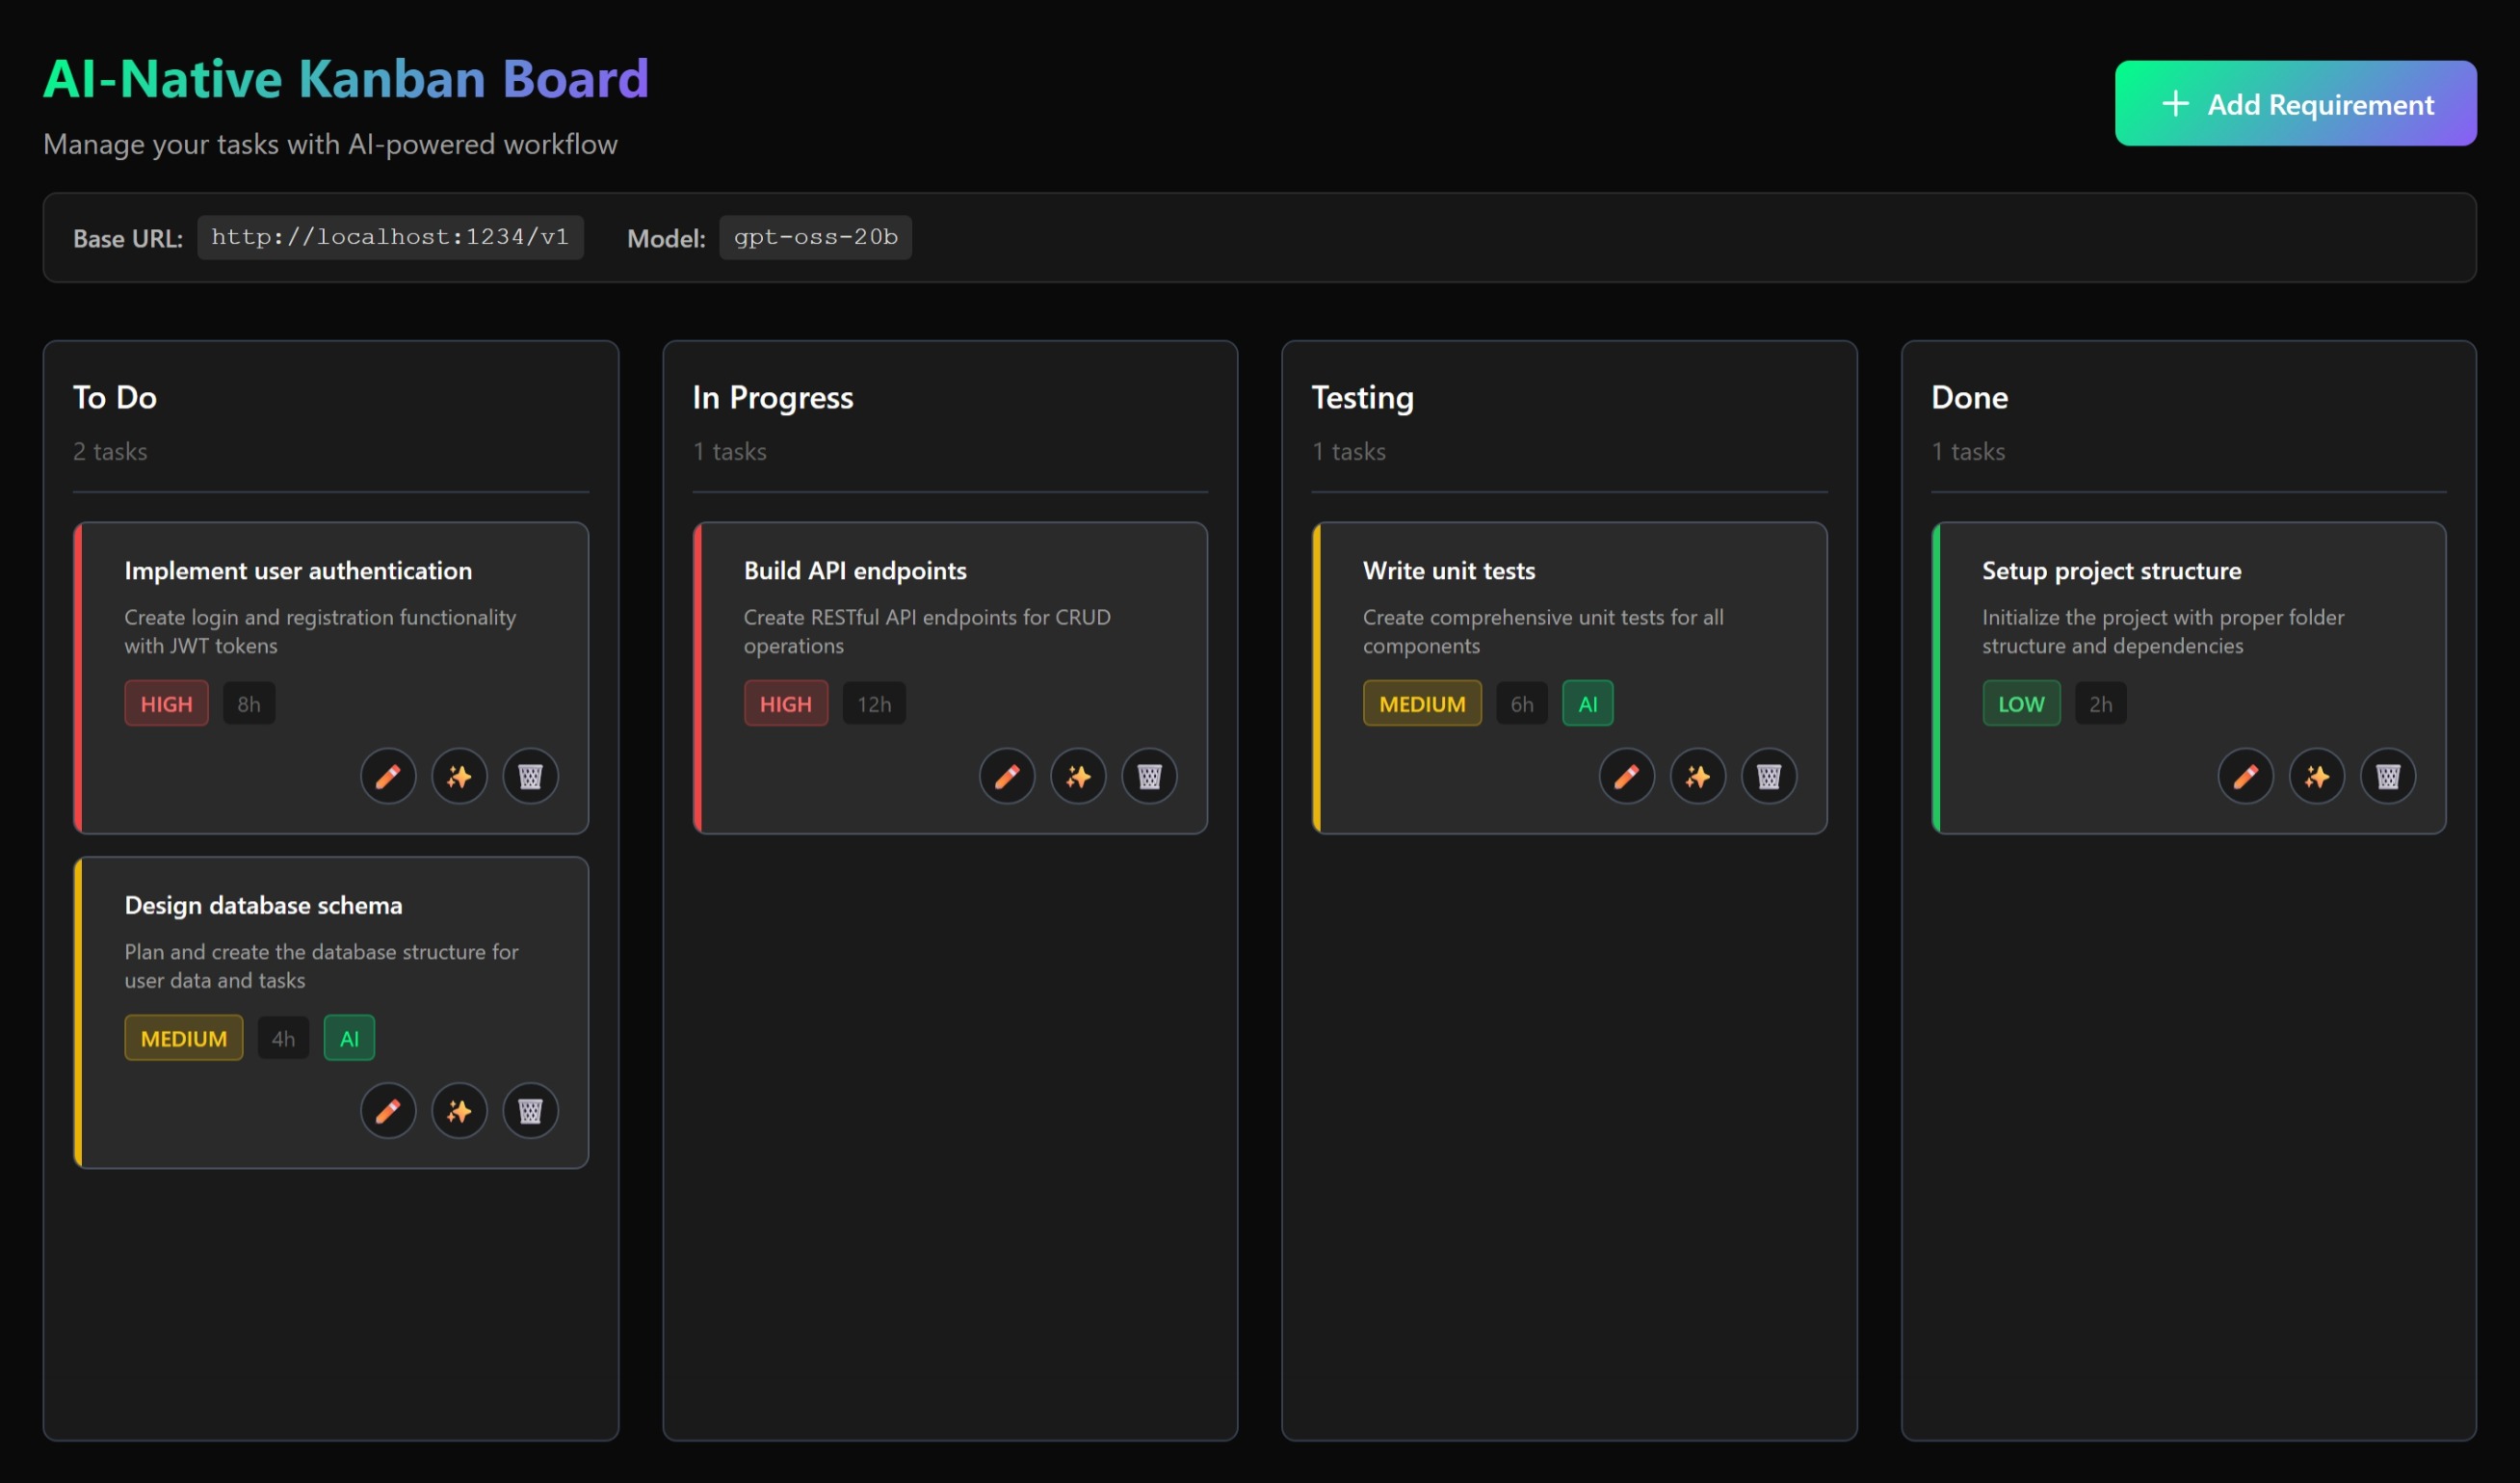Trigger AI sparkle on Write unit tests
Viewport: 2520px width, 1483px height.
(x=1697, y=776)
